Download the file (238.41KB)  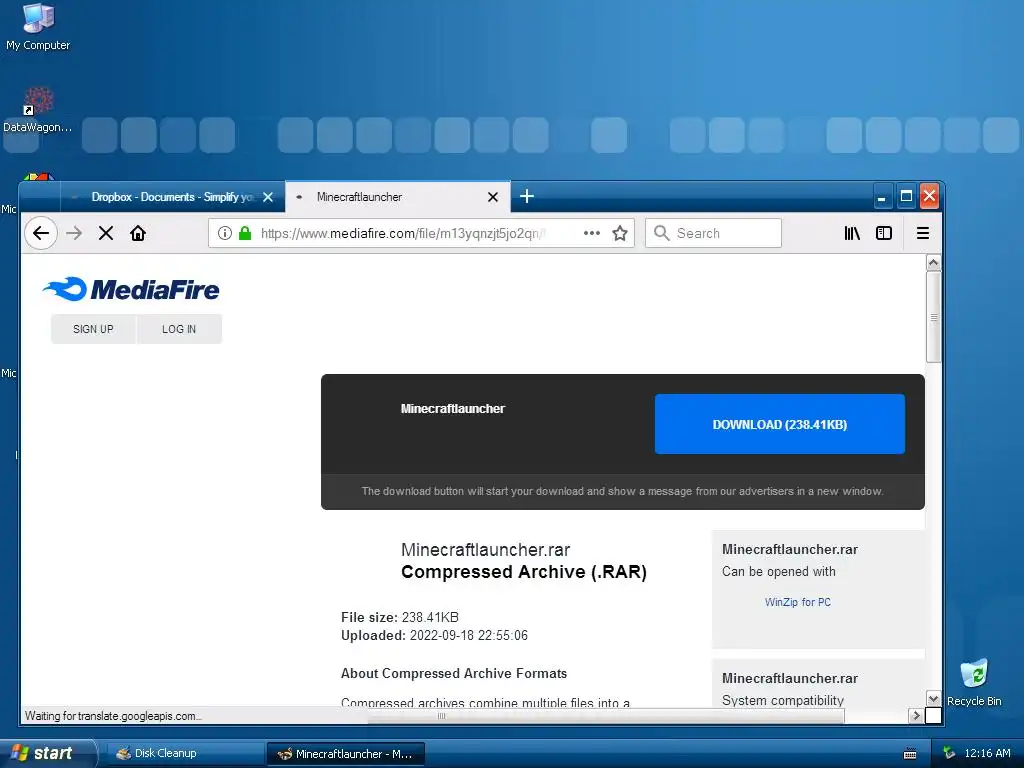pos(780,424)
